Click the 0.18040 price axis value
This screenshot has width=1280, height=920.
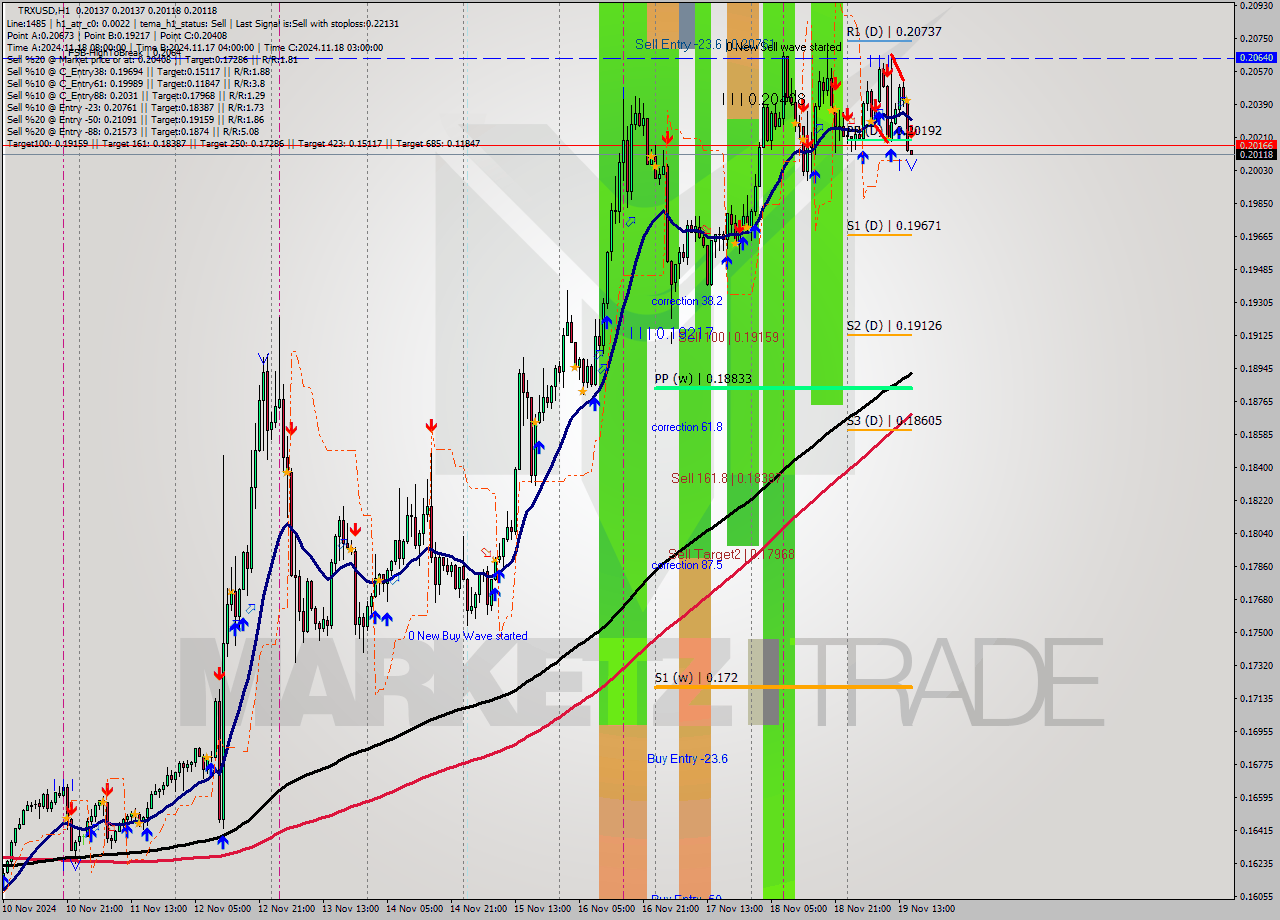coord(1257,533)
